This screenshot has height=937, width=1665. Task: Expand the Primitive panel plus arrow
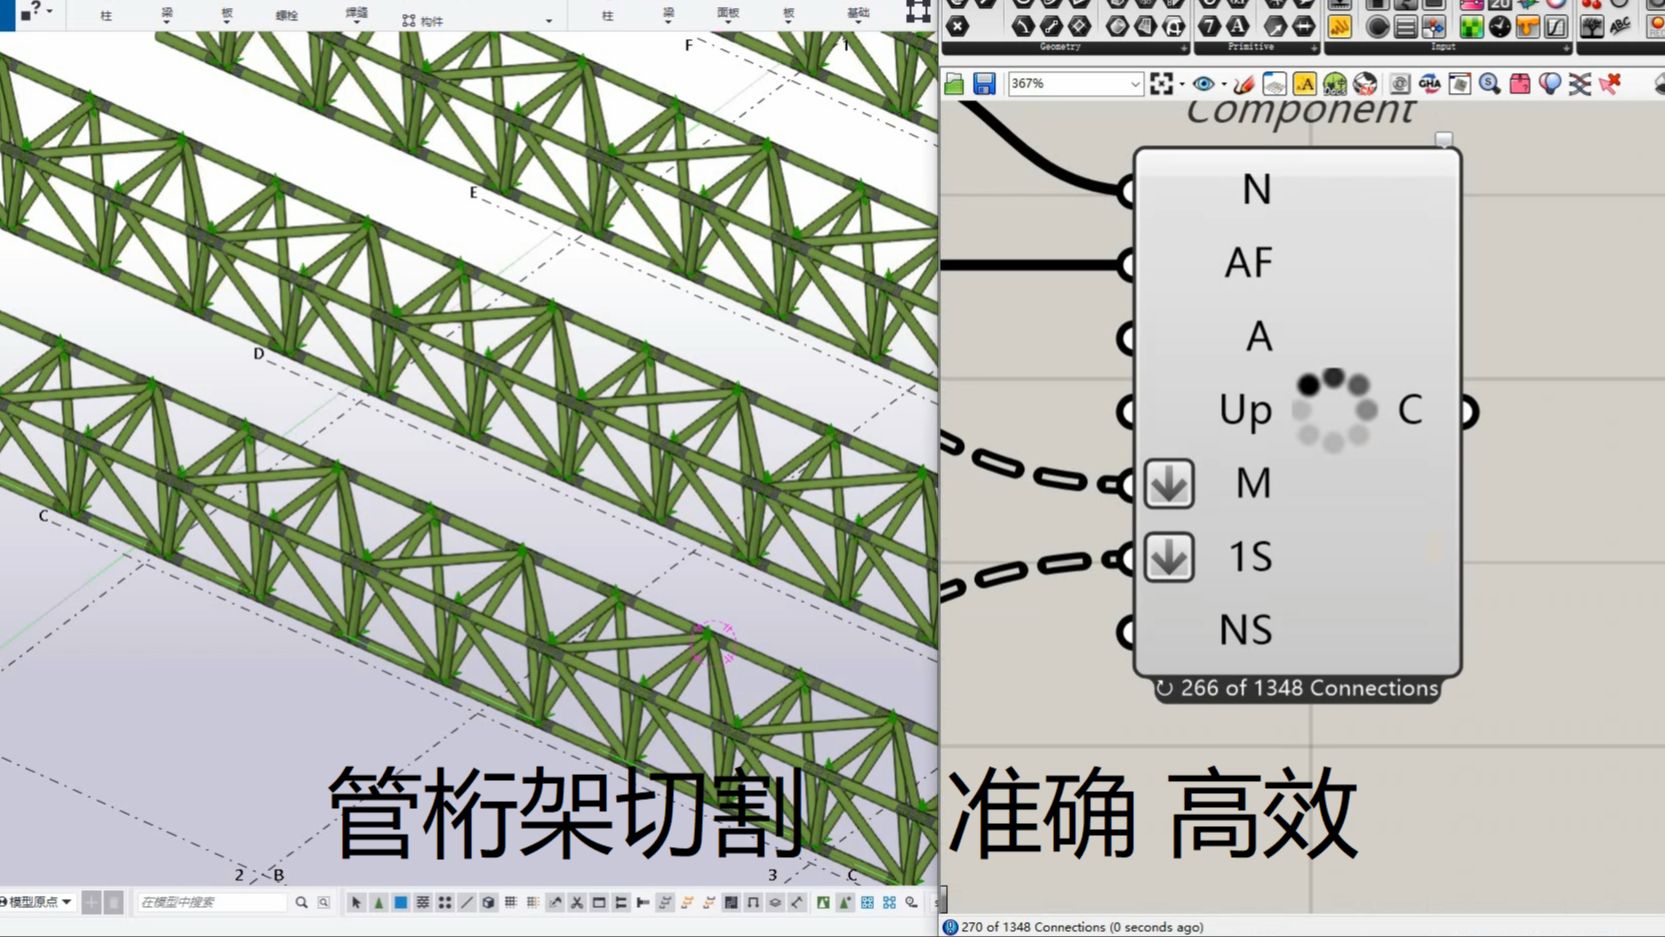pyautogui.click(x=1313, y=47)
